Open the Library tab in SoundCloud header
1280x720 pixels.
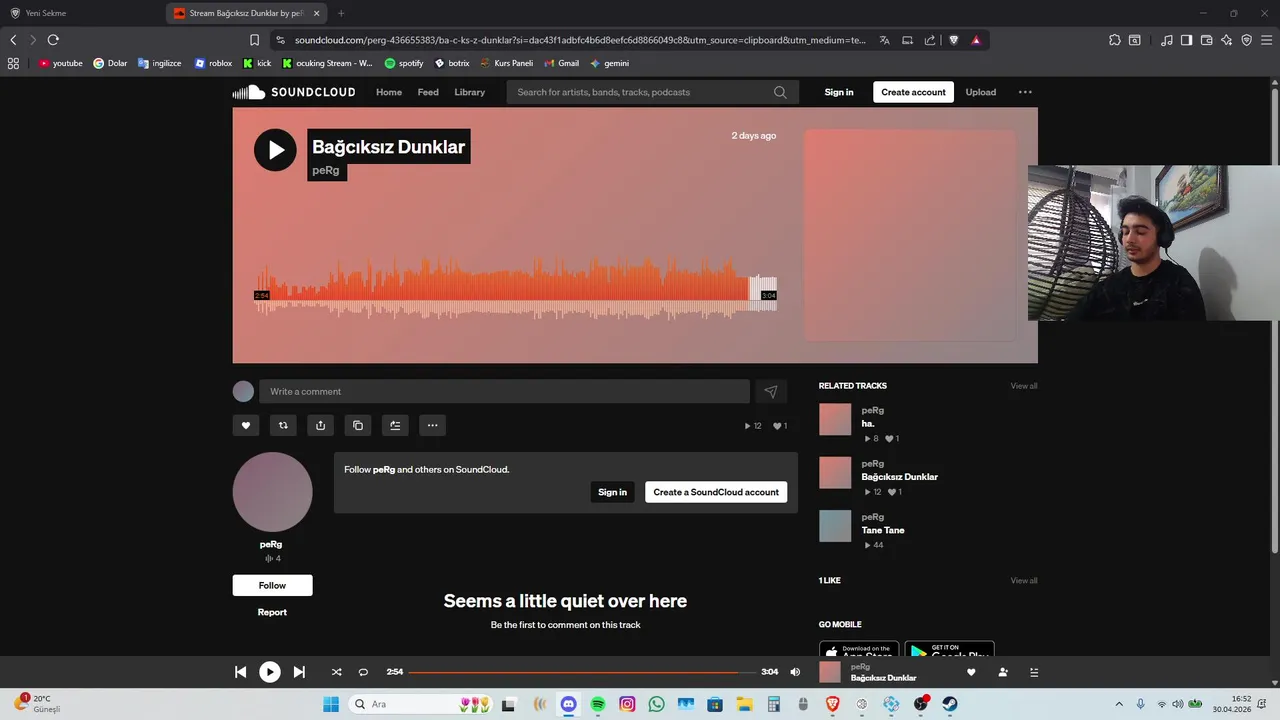click(x=469, y=92)
